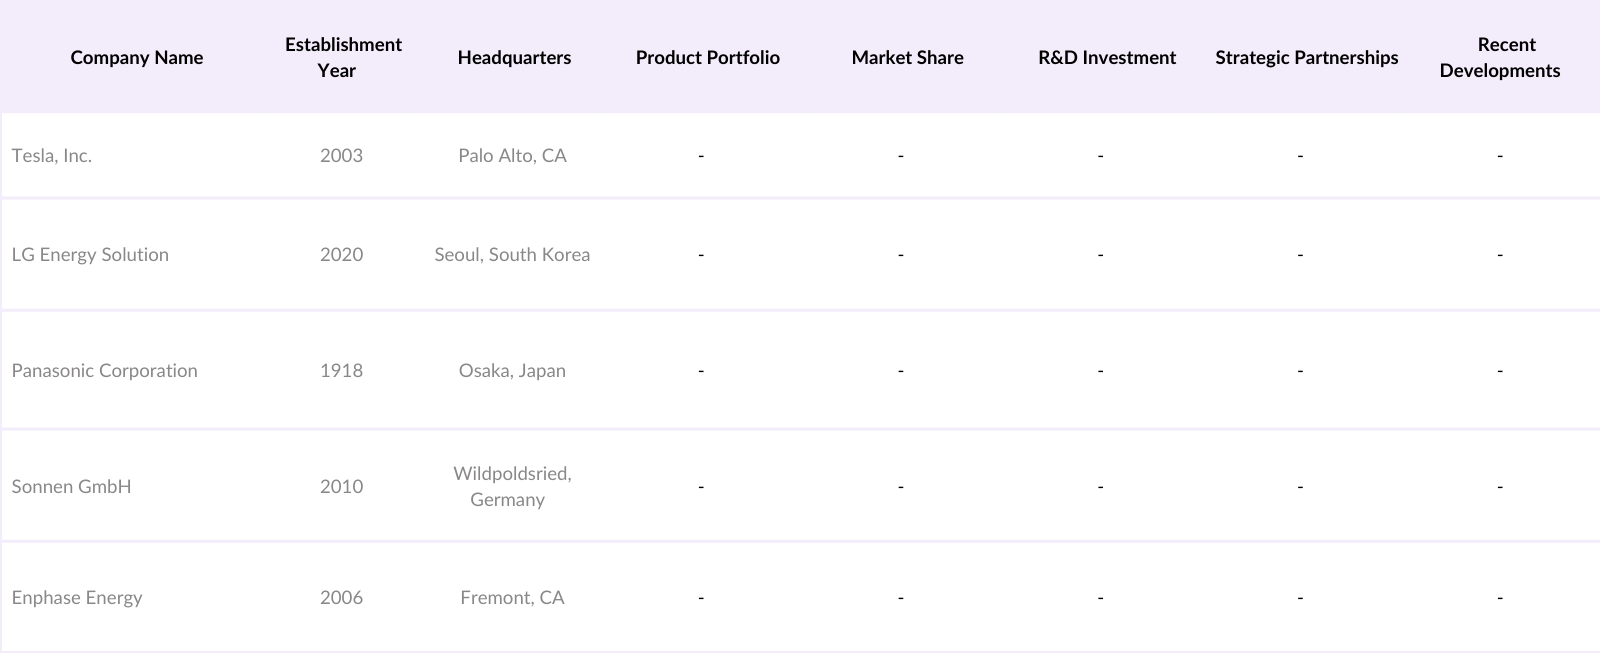Image resolution: width=1600 pixels, height=653 pixels.
Task: Click Sonnen GmbH's Product Portfolio dash cell
Action: pyautogui.click(x=701, y=486)
